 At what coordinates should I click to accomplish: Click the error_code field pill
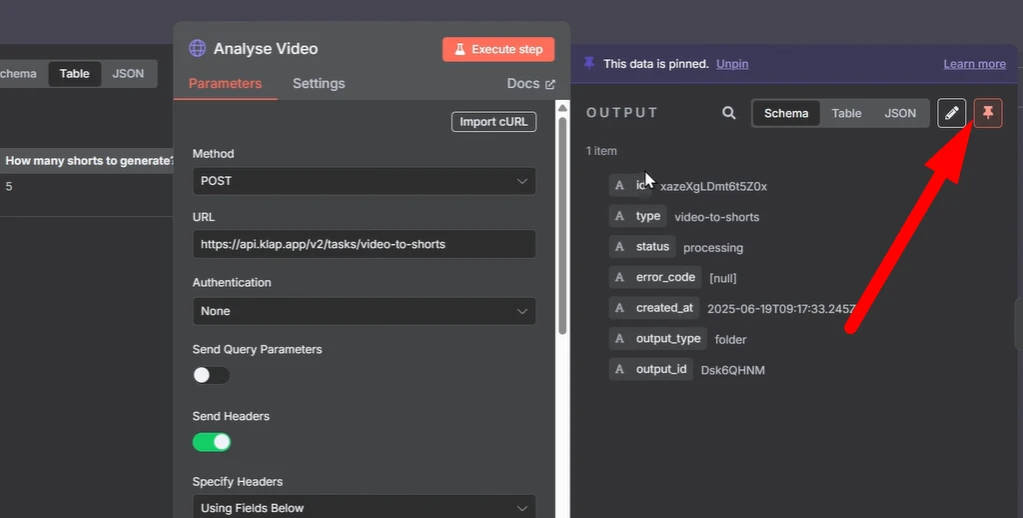655,277
